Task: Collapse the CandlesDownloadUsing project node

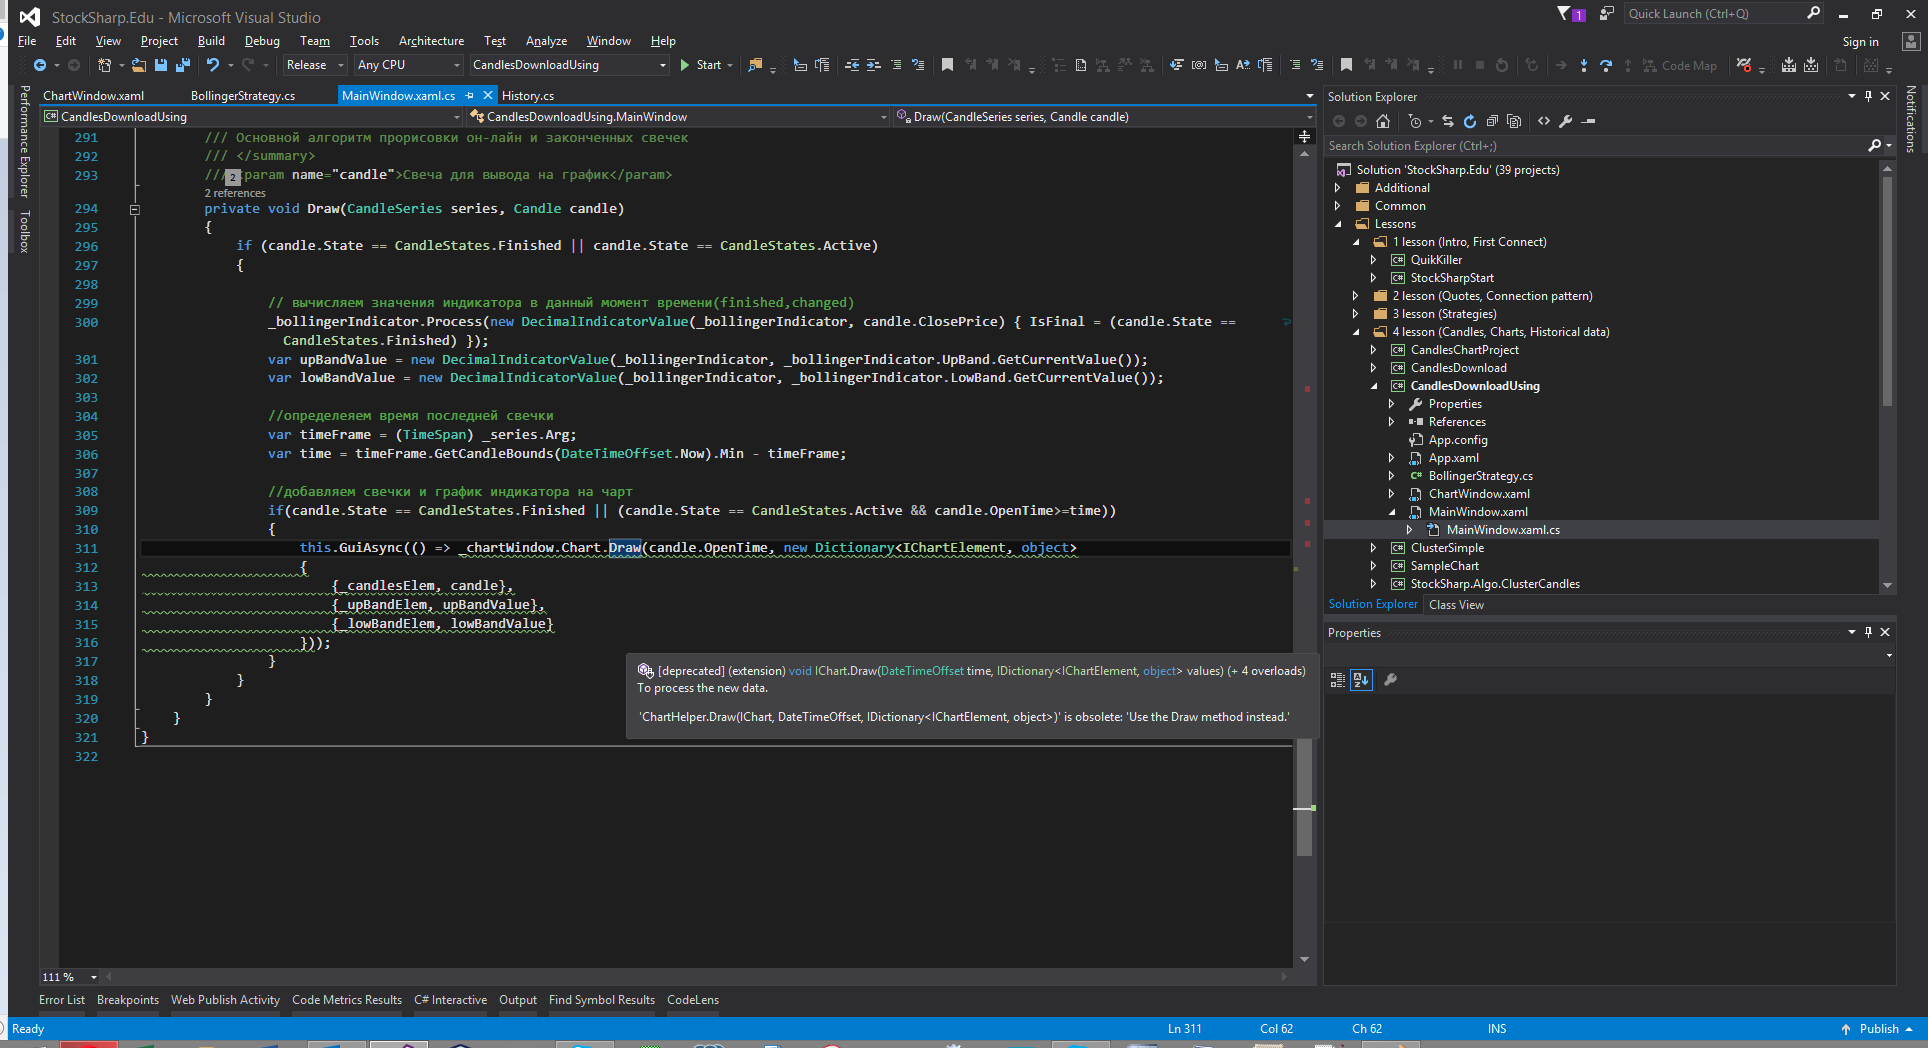Action: (1374, 386)
